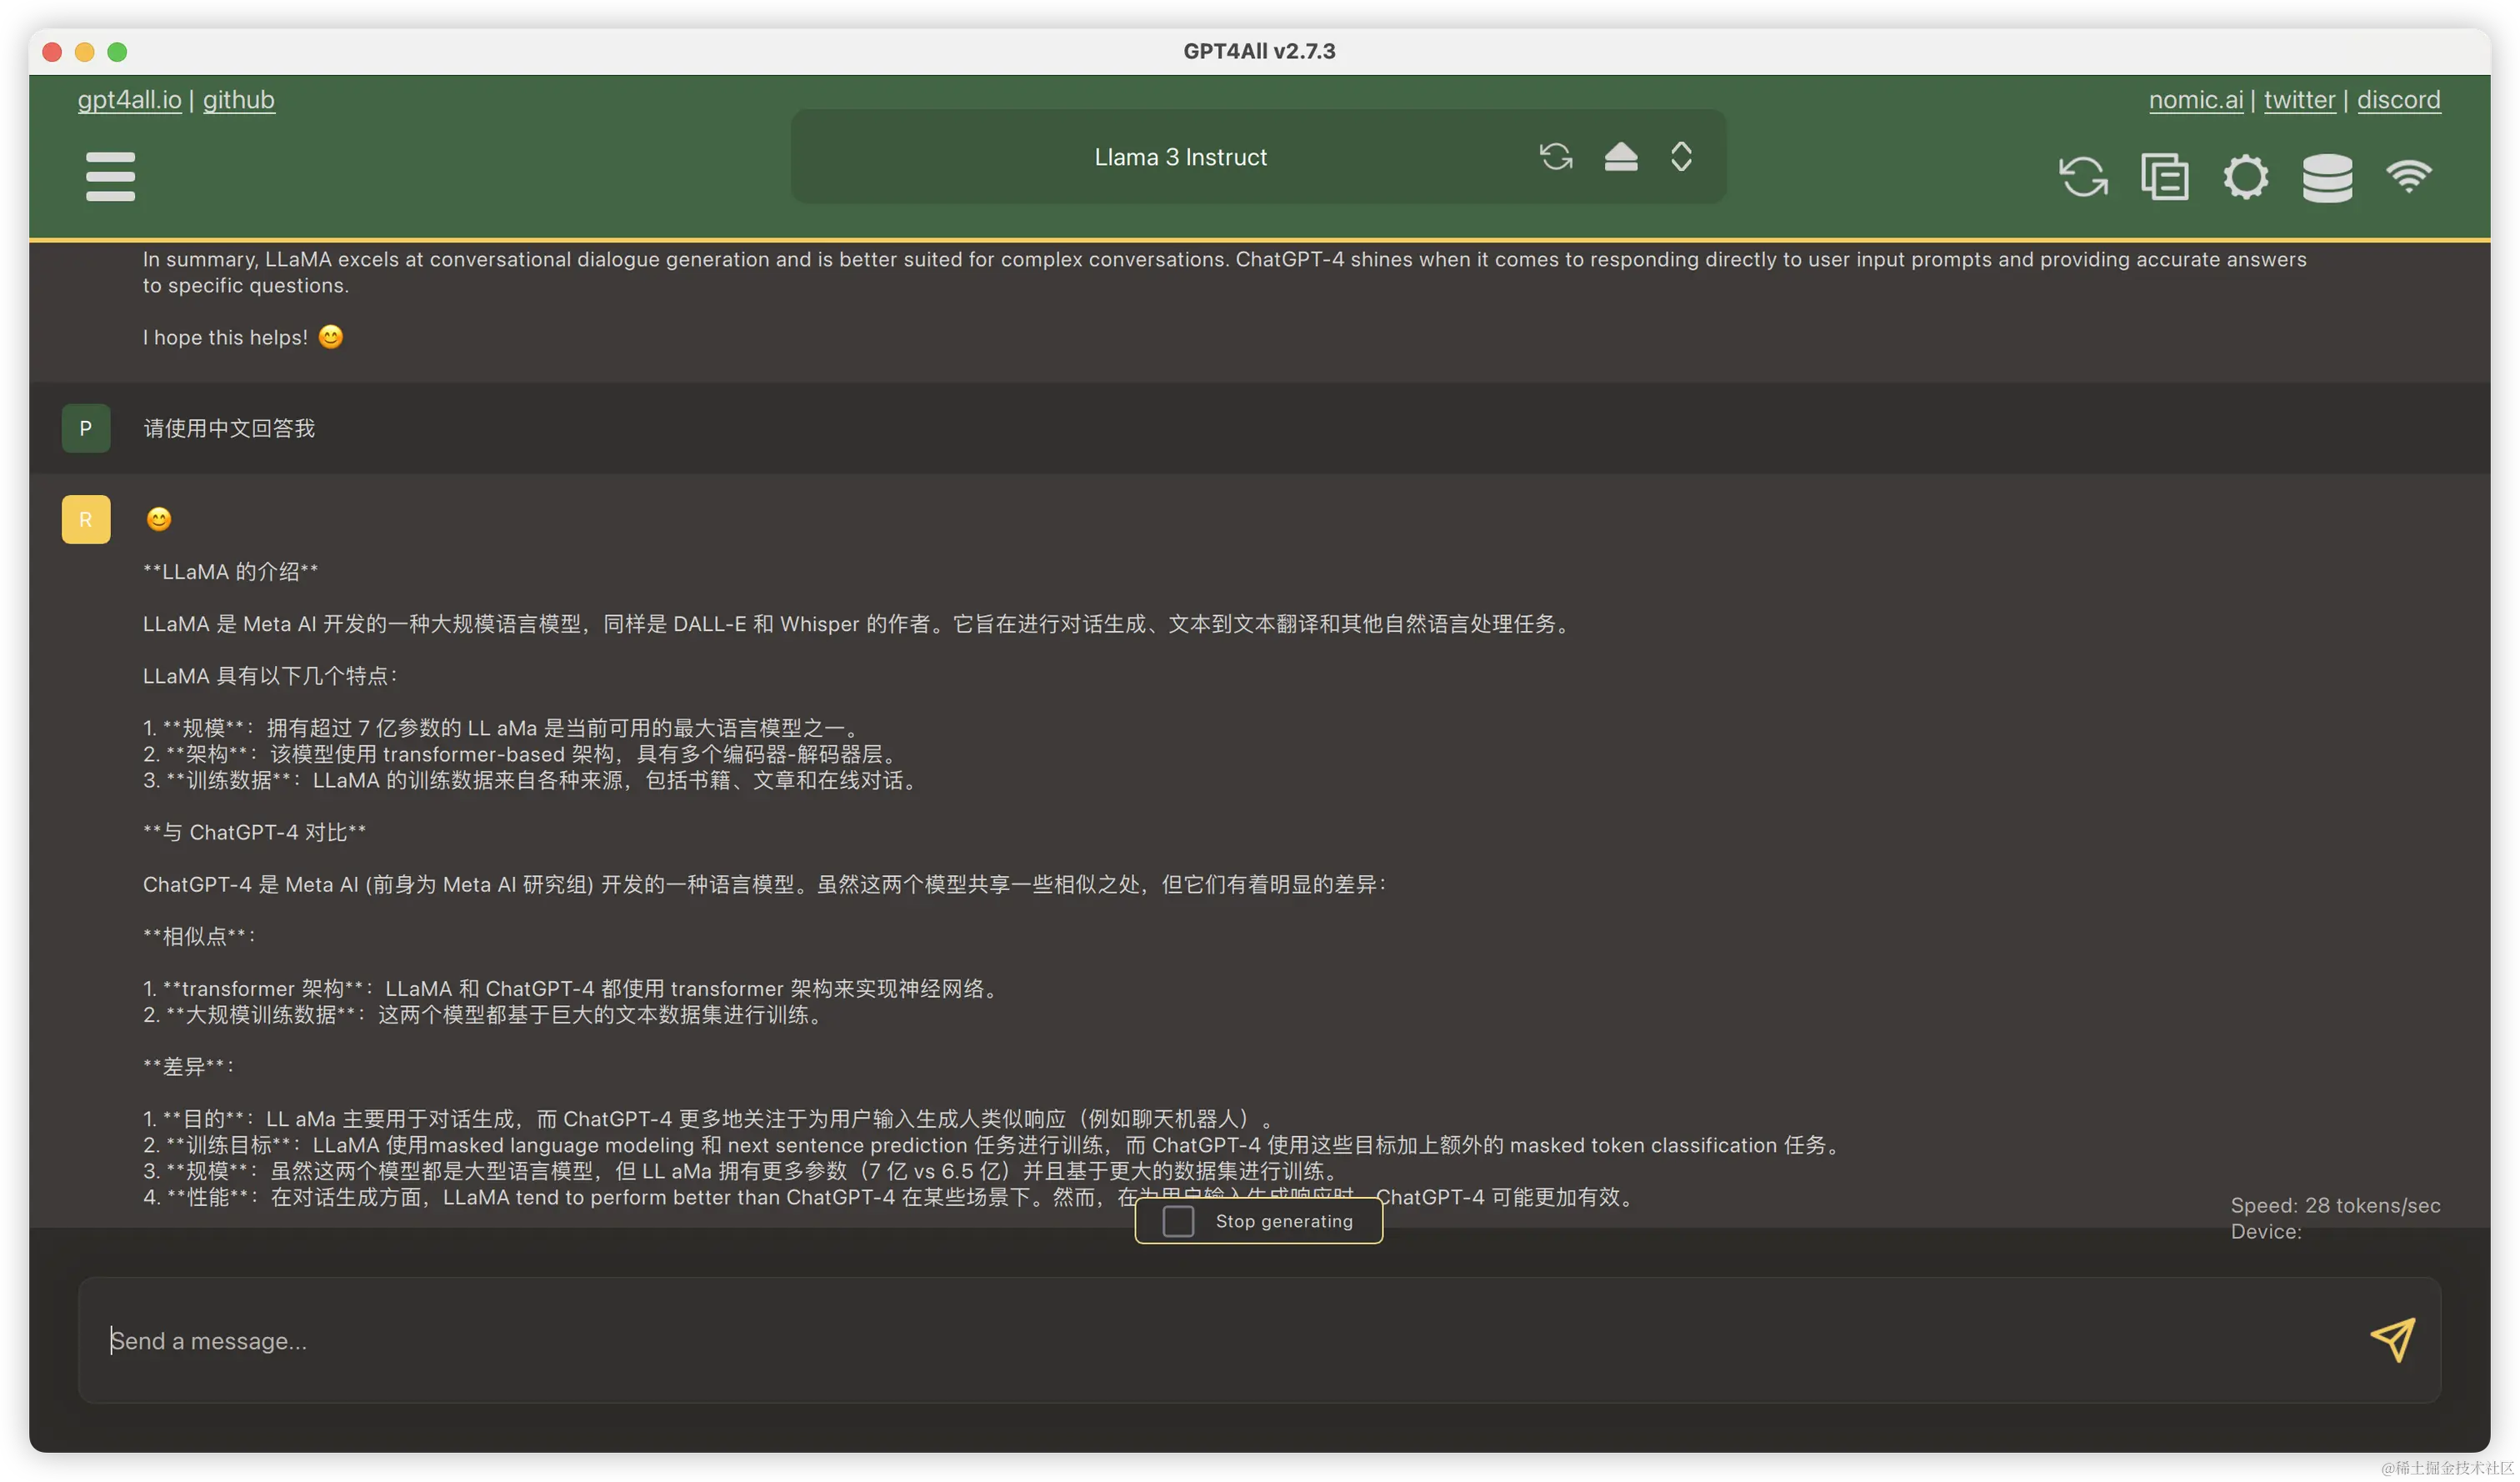This screenshot has height=1482, width=2520.
Task: Open discord link
Action: [2398, 100]
